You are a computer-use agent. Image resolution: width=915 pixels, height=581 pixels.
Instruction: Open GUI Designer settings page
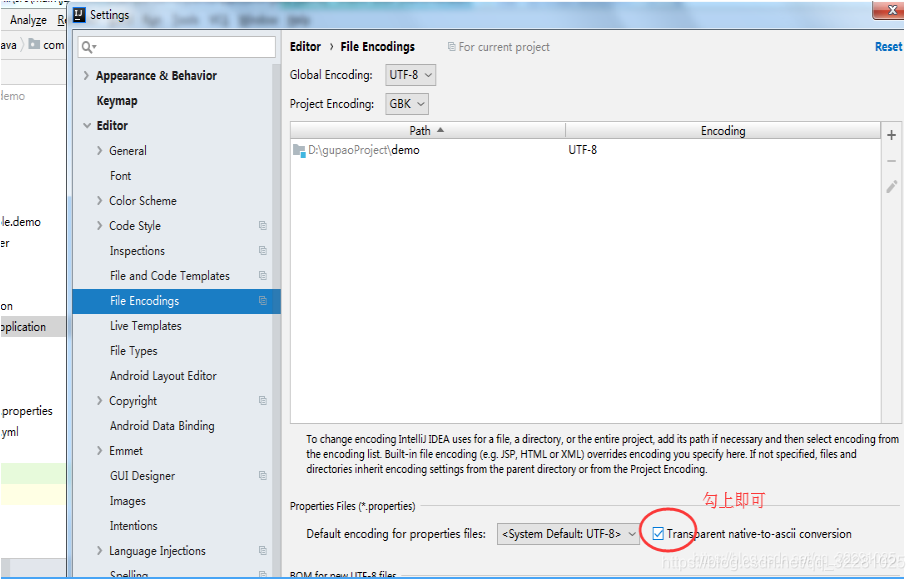tap(142, 476)
